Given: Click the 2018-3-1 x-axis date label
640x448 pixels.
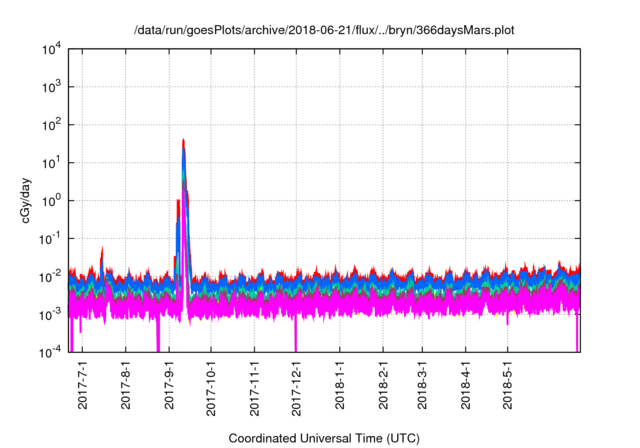Looking at the screenshot, I should point(422,385).
